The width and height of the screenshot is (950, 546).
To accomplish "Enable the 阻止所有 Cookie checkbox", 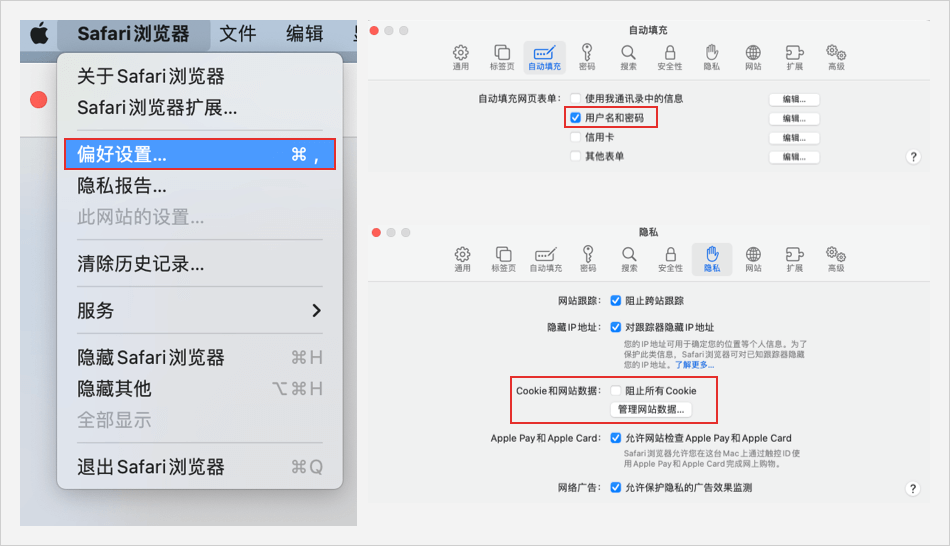I will (616, 391).
